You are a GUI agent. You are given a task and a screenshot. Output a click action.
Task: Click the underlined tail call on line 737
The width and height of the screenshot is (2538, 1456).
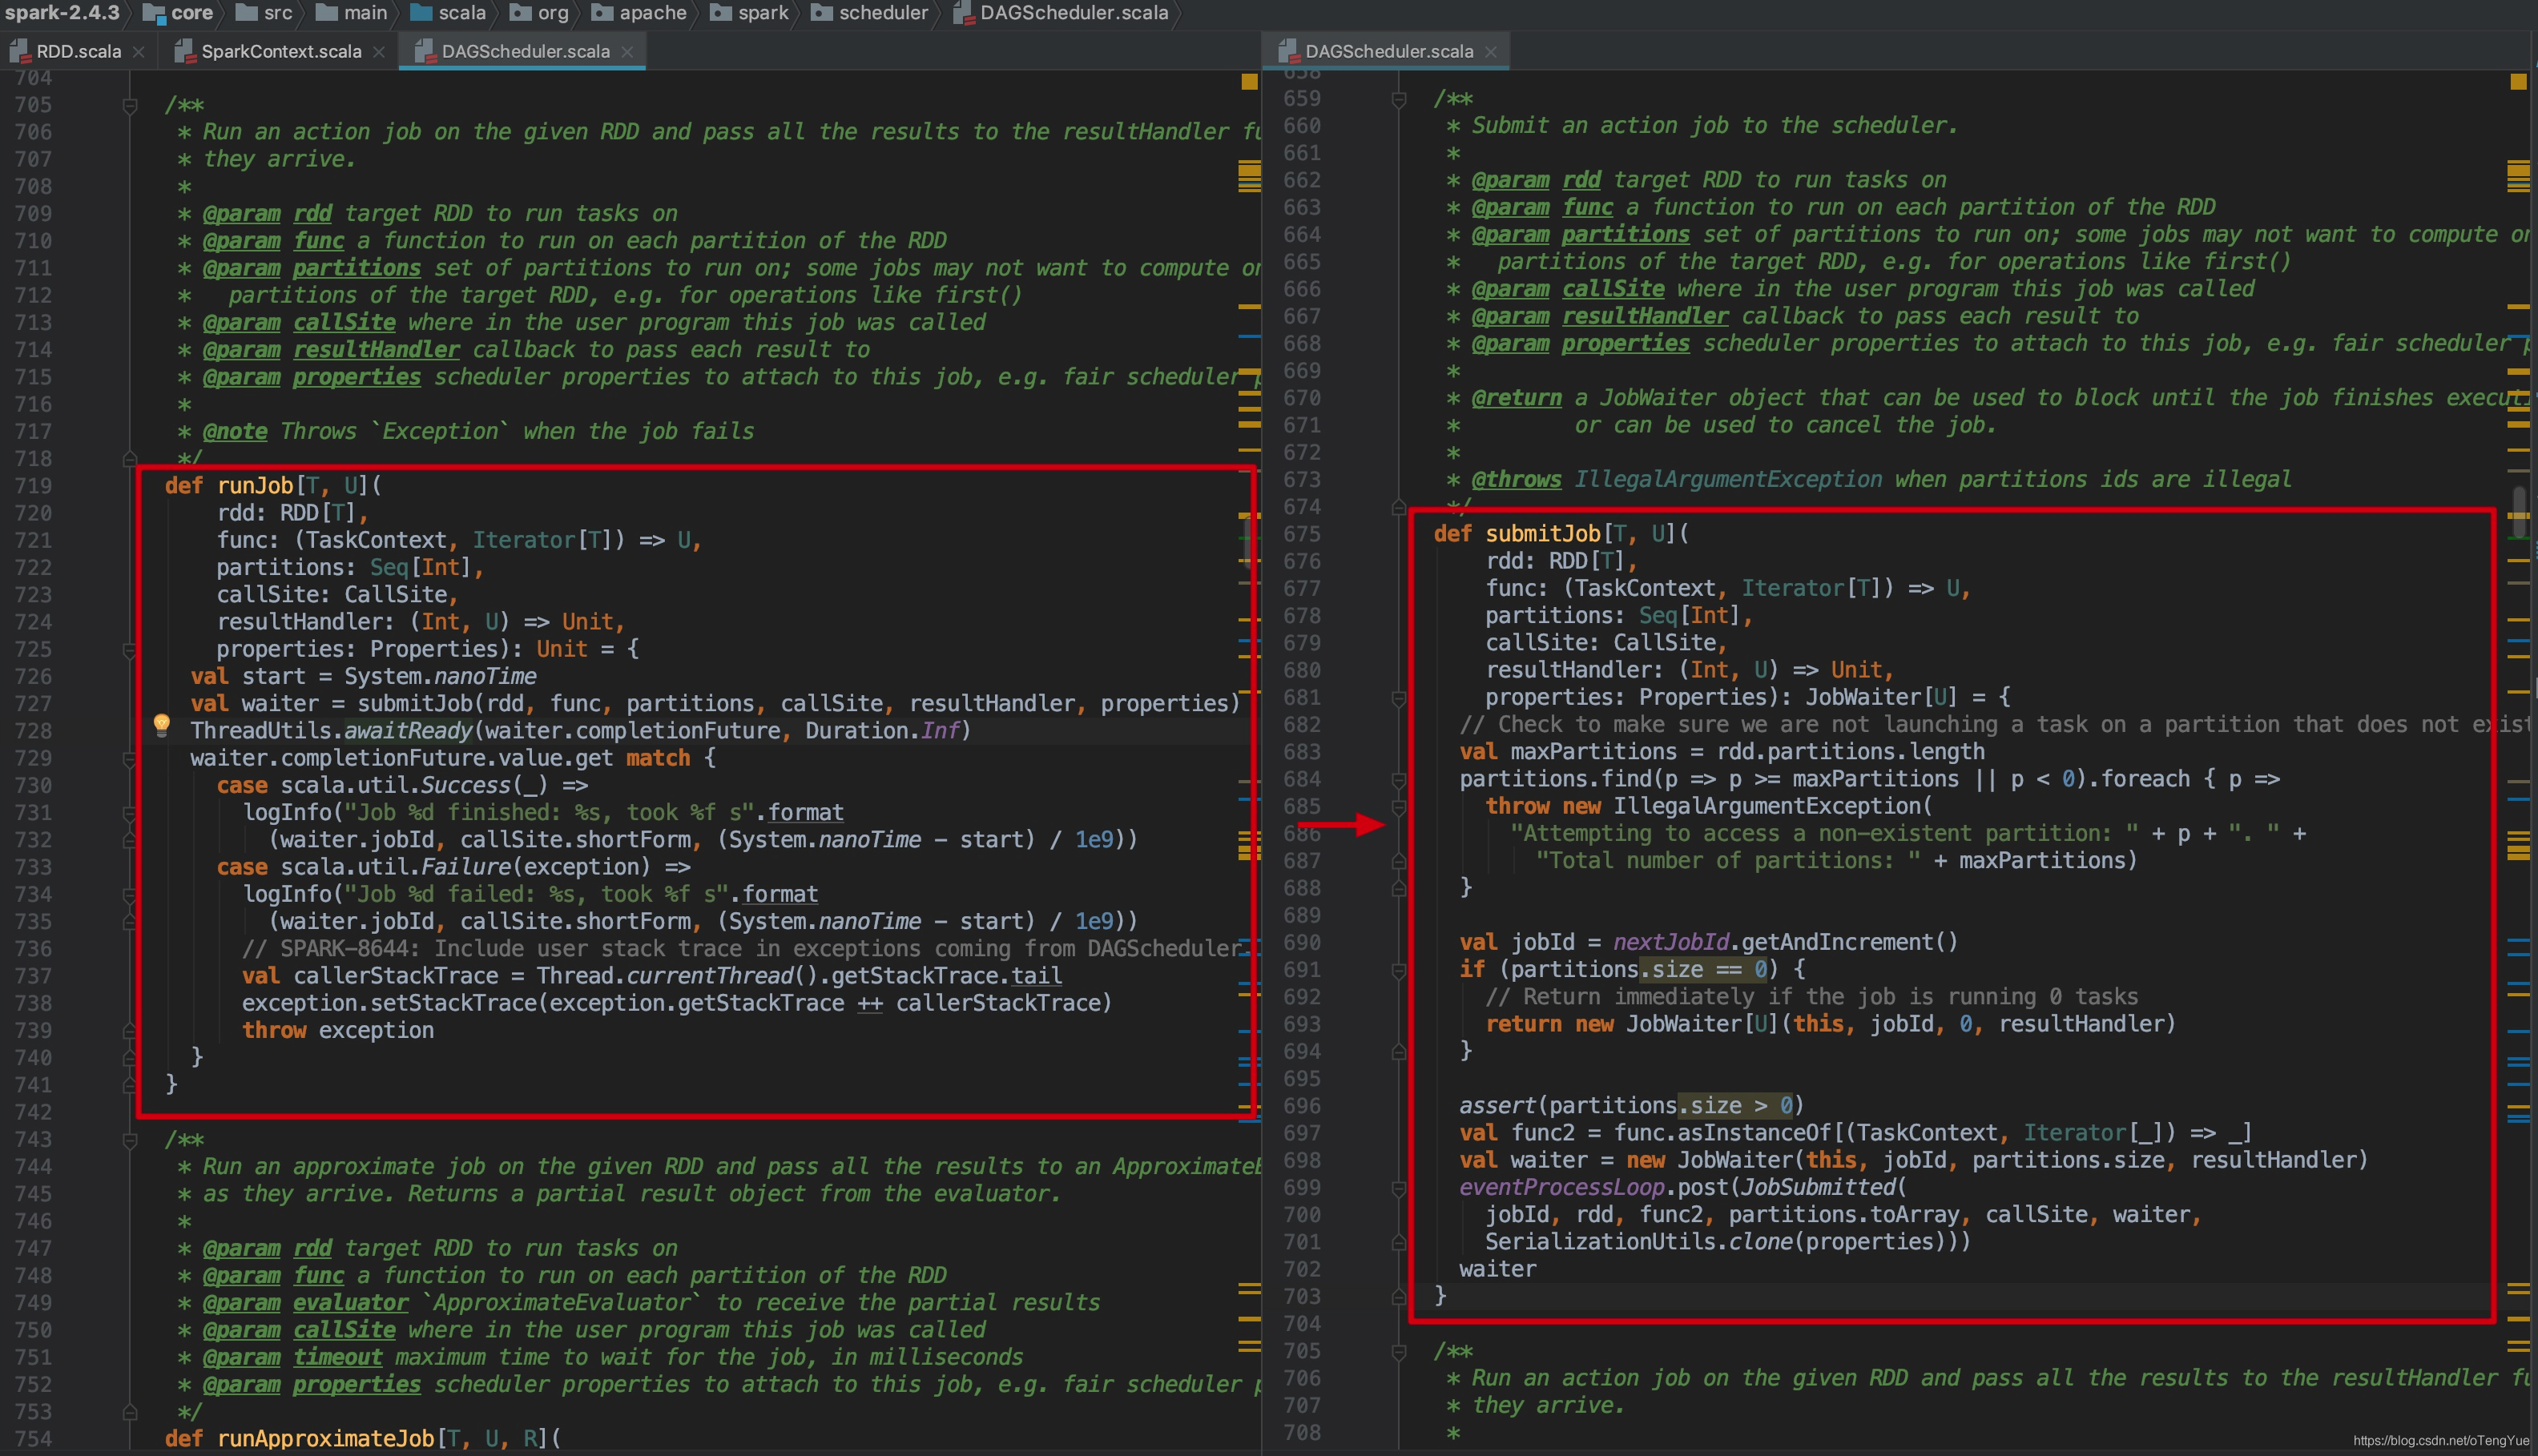1036,976
